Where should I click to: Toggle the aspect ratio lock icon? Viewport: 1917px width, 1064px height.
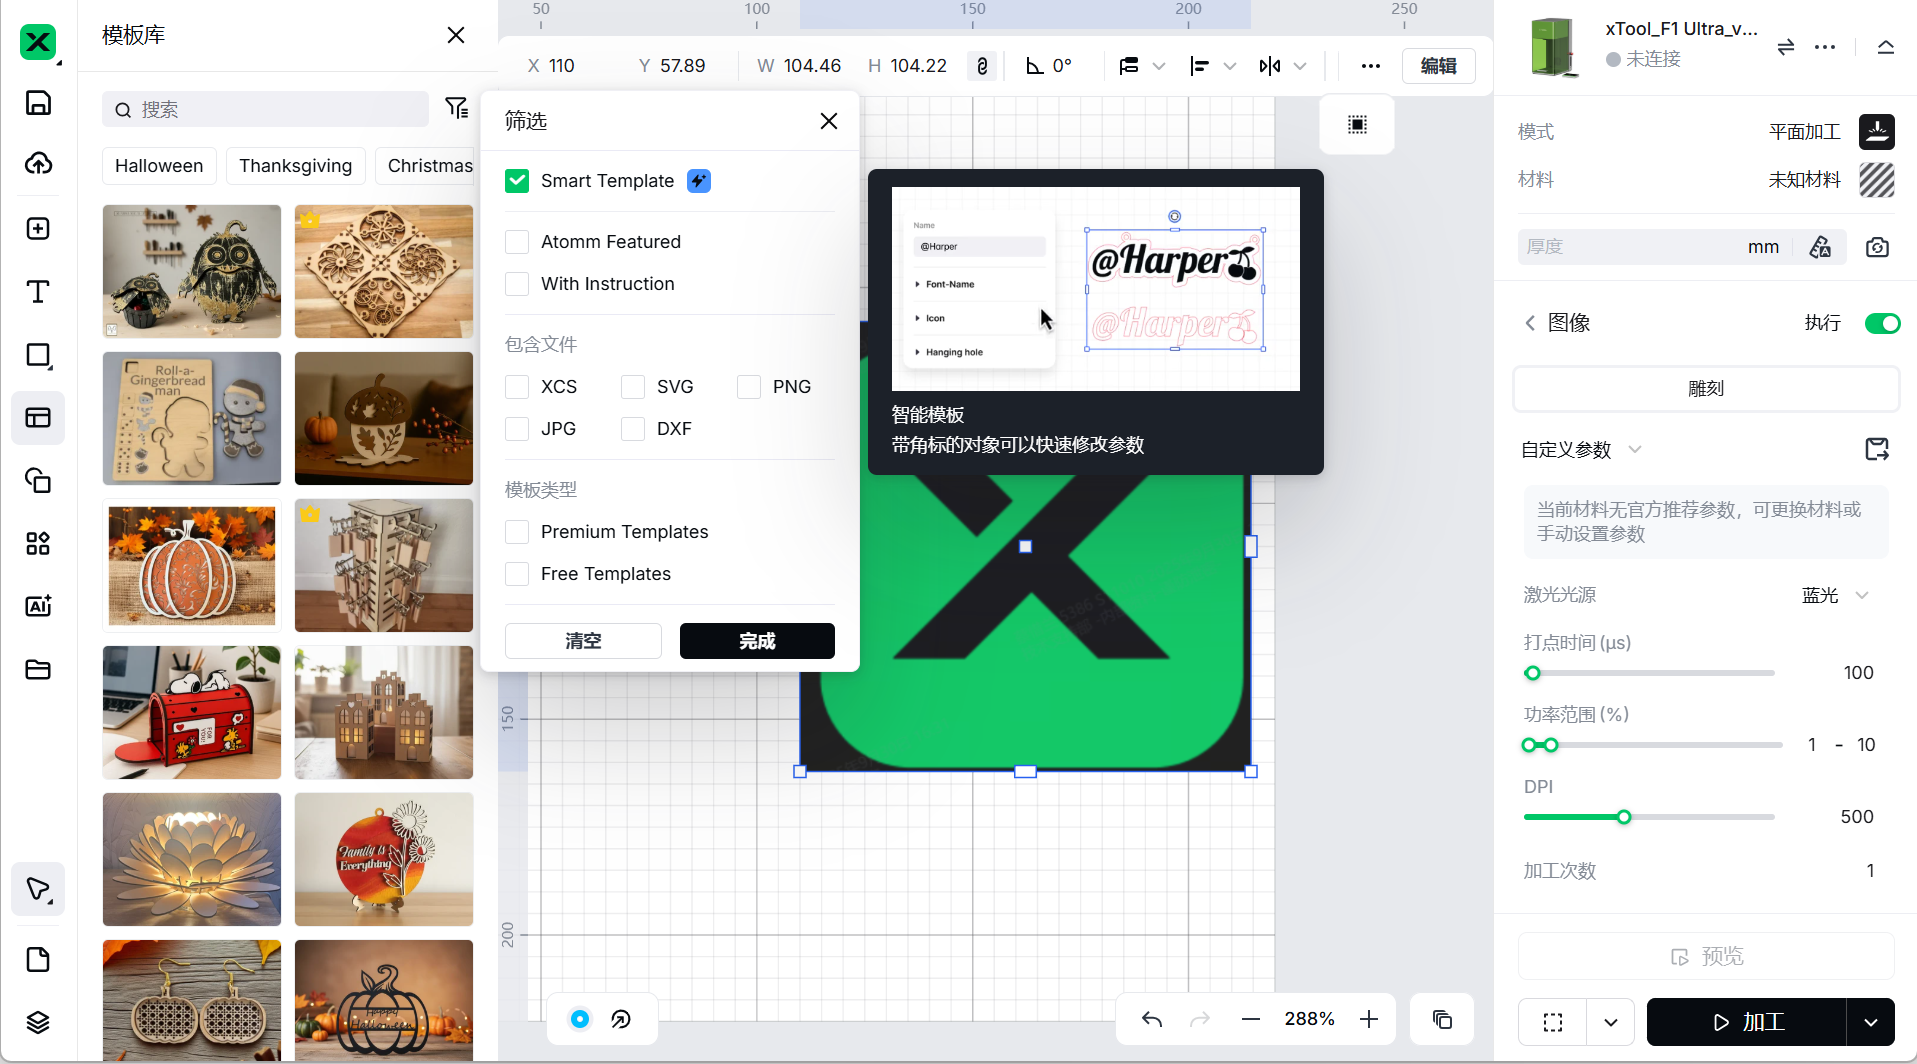click(982, 66)
